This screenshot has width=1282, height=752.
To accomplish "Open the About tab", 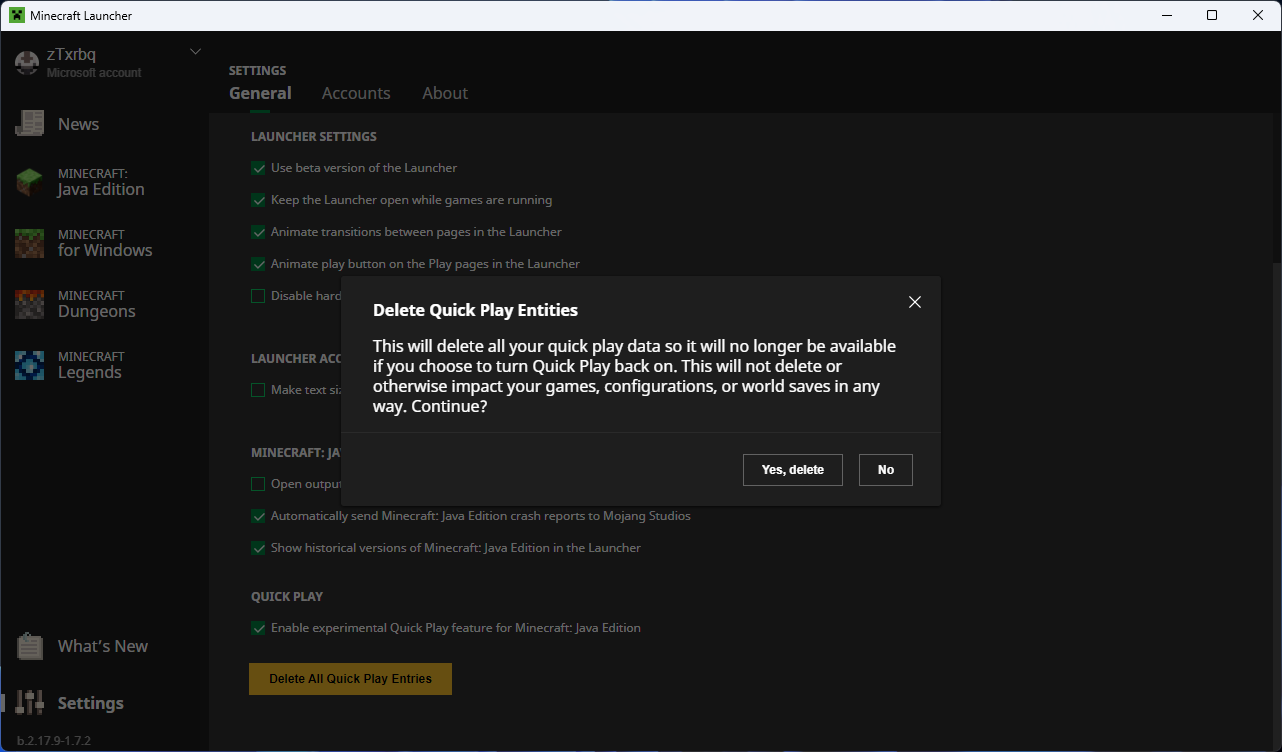I will click(x=445, y=93).
